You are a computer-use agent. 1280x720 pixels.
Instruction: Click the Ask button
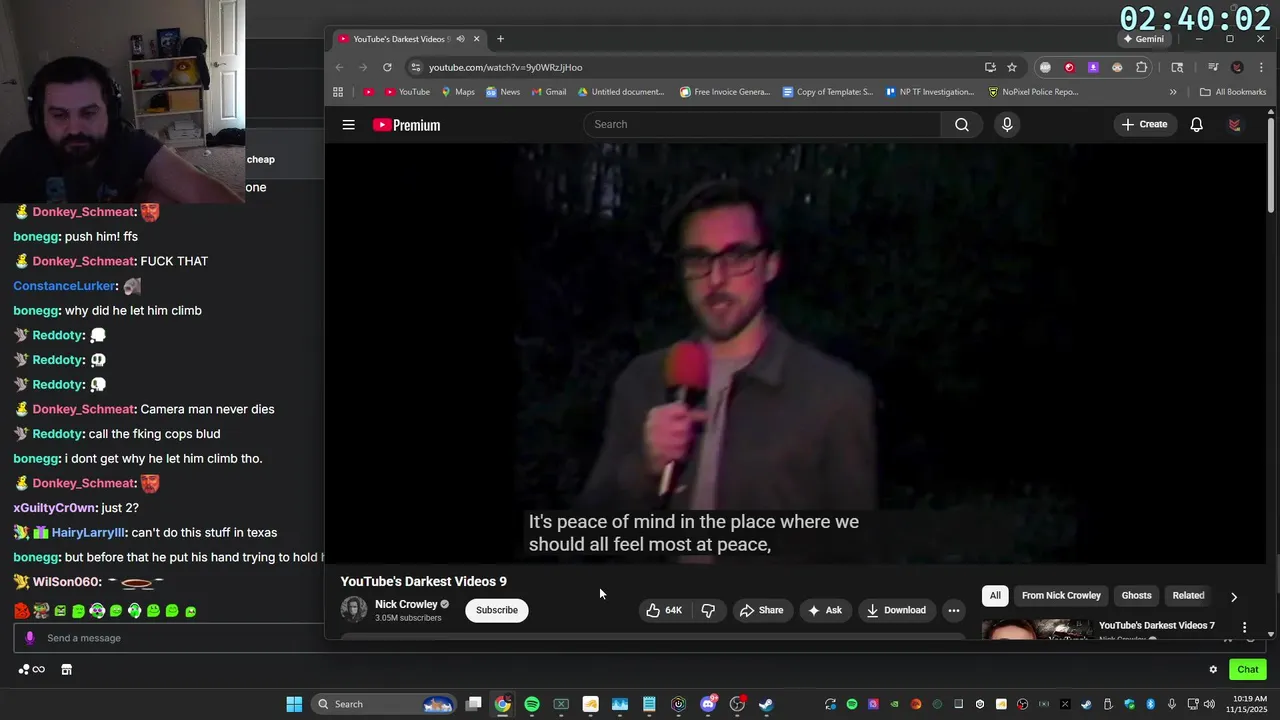825,610
